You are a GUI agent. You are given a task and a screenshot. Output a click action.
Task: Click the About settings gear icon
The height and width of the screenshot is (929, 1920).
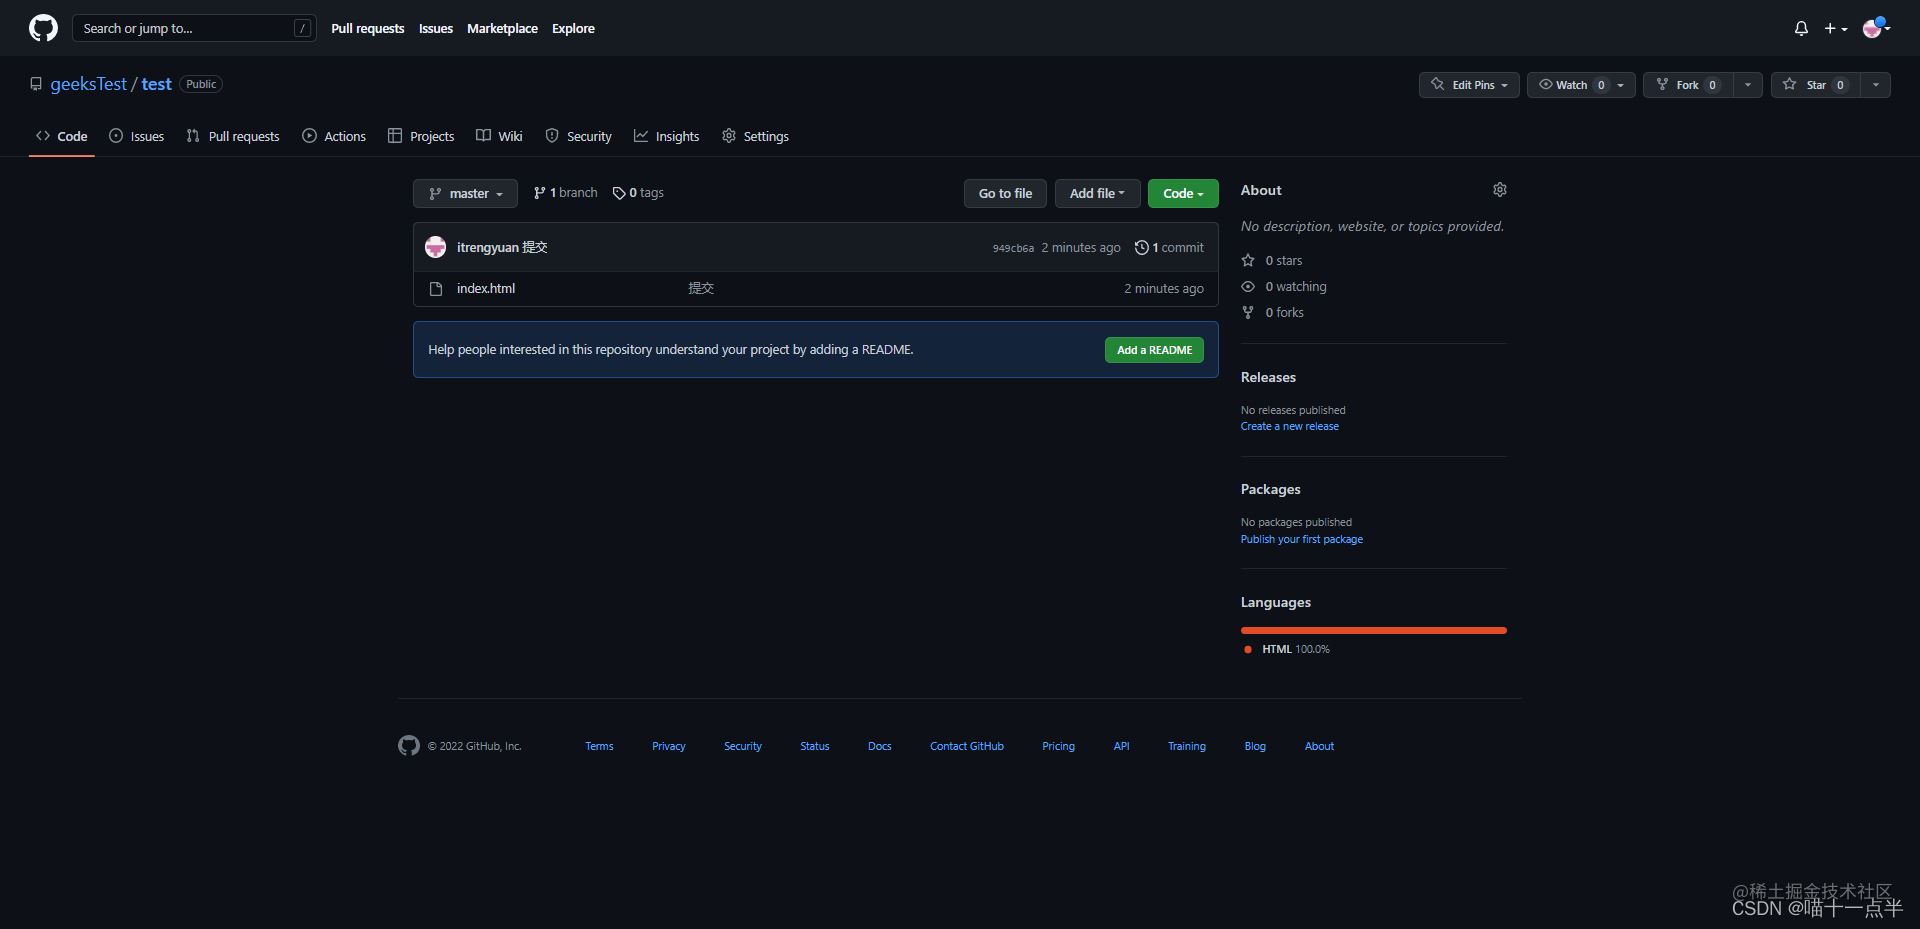click(1499, 190)
